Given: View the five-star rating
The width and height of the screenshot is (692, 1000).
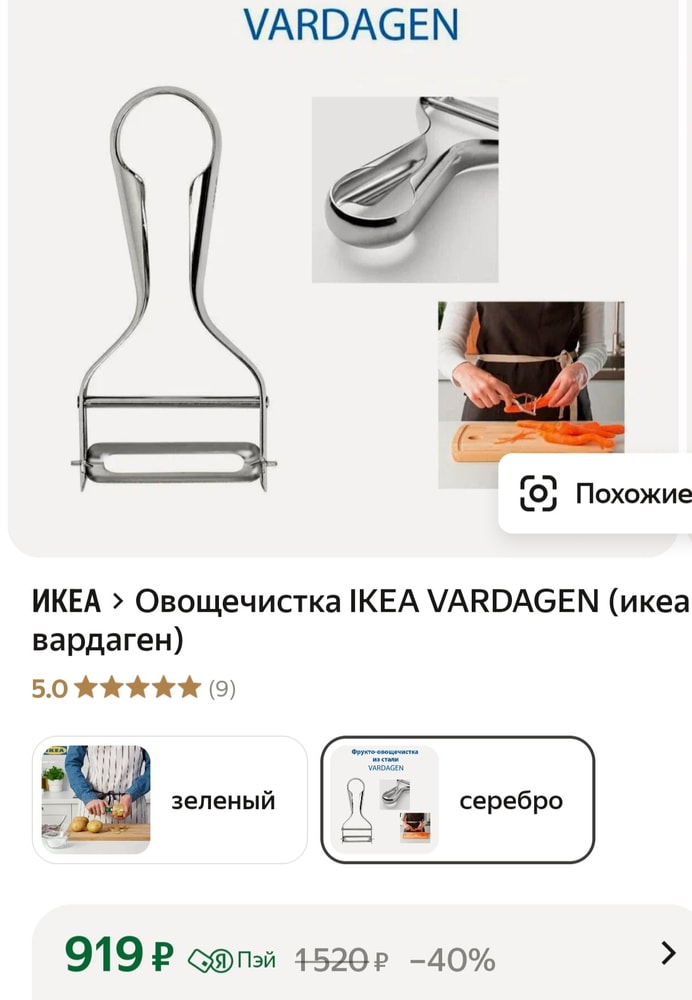Looking at the screenshot, I should point(138,688).
